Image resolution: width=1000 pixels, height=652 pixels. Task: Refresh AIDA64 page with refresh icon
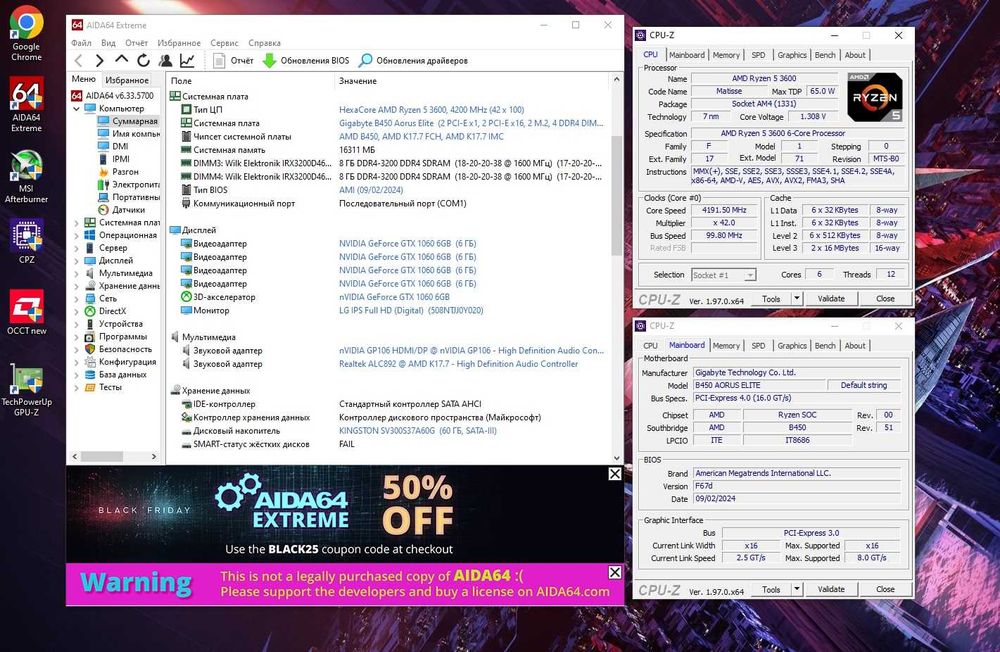click(x=143, y=61)
